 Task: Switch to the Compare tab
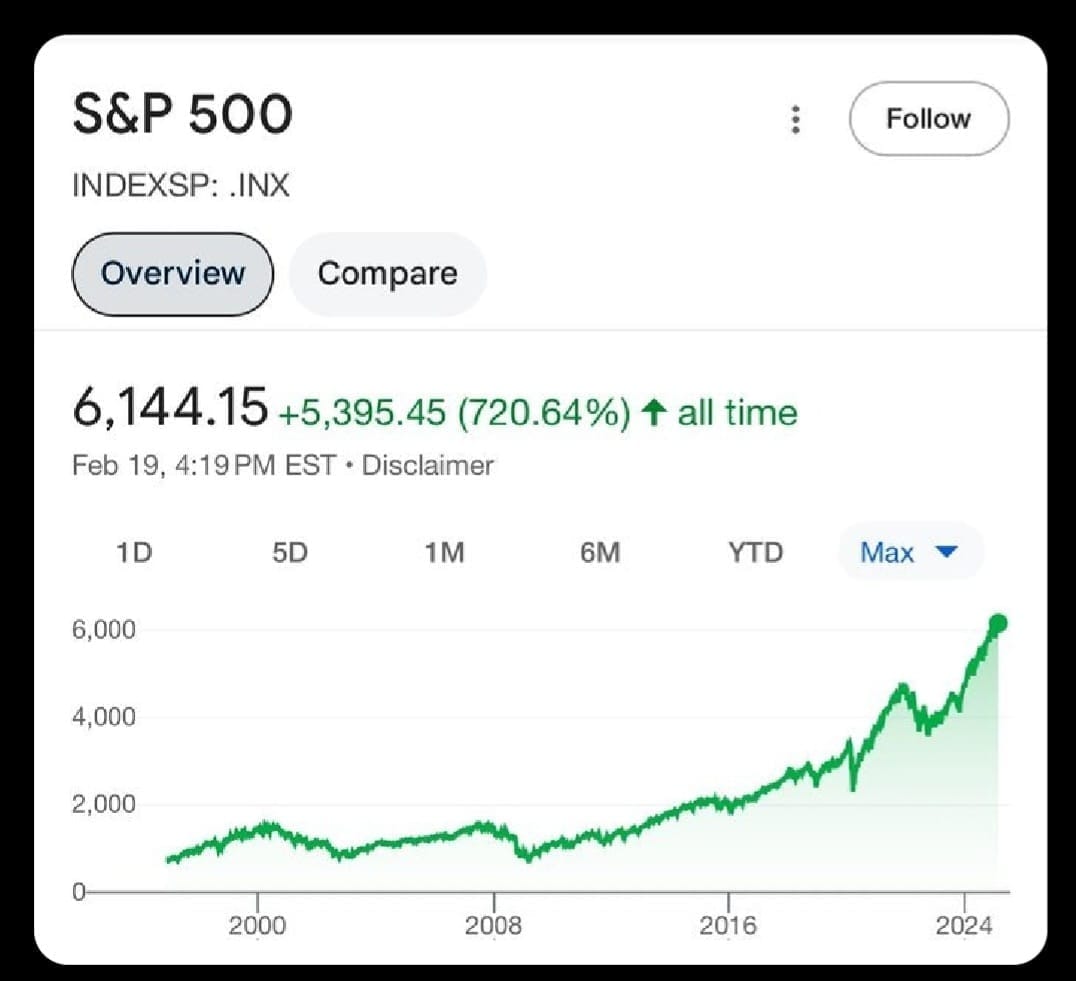(x=387, y=274)
